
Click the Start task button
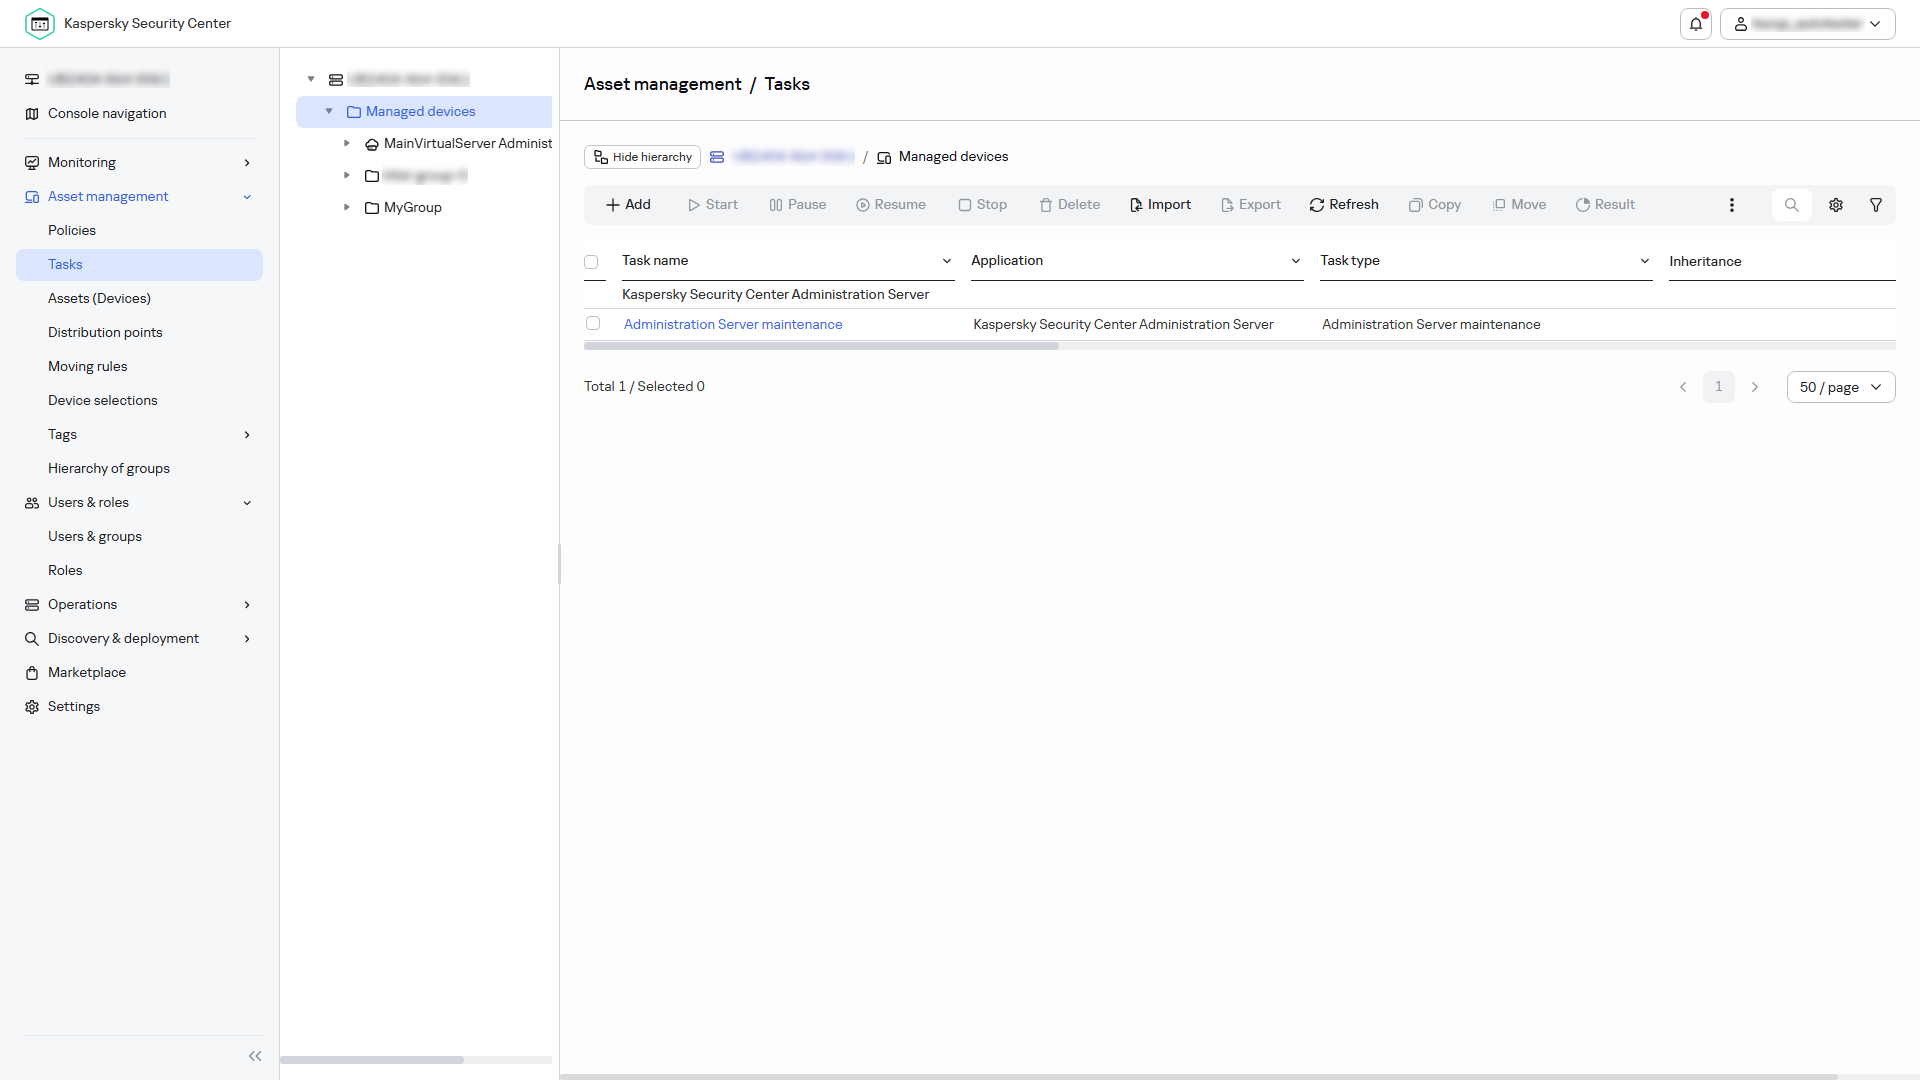[x=713, y=205]
